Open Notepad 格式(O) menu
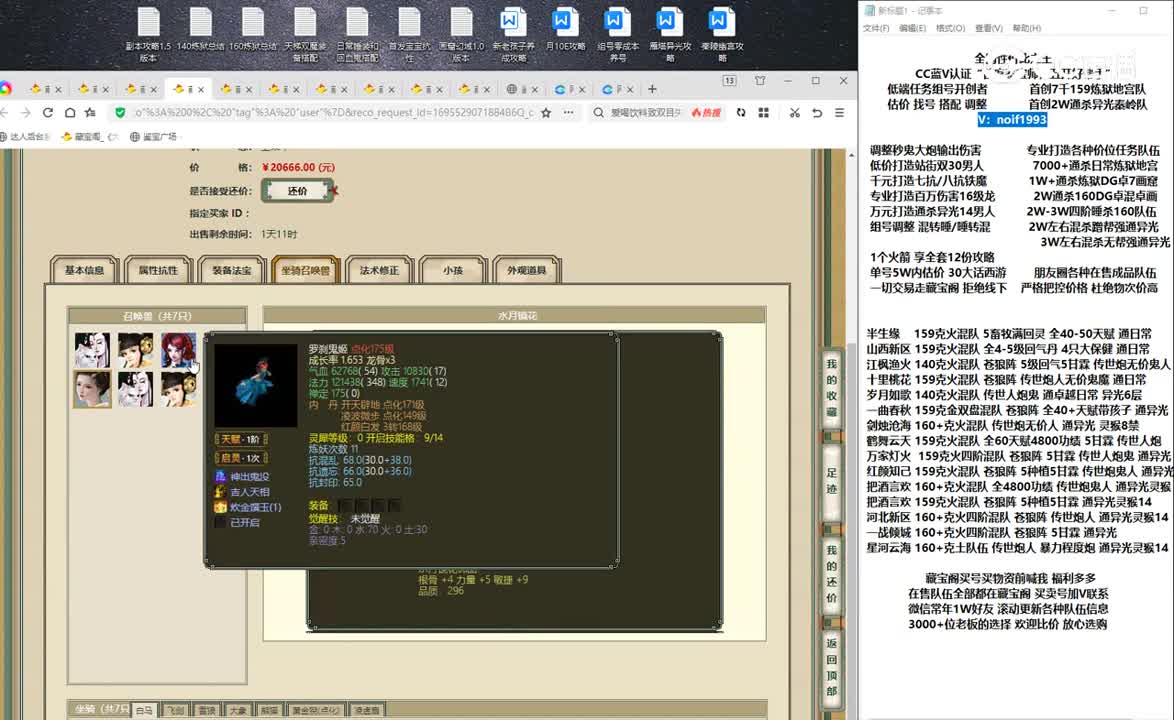The image size is (1174, 720). coord(950,28)
